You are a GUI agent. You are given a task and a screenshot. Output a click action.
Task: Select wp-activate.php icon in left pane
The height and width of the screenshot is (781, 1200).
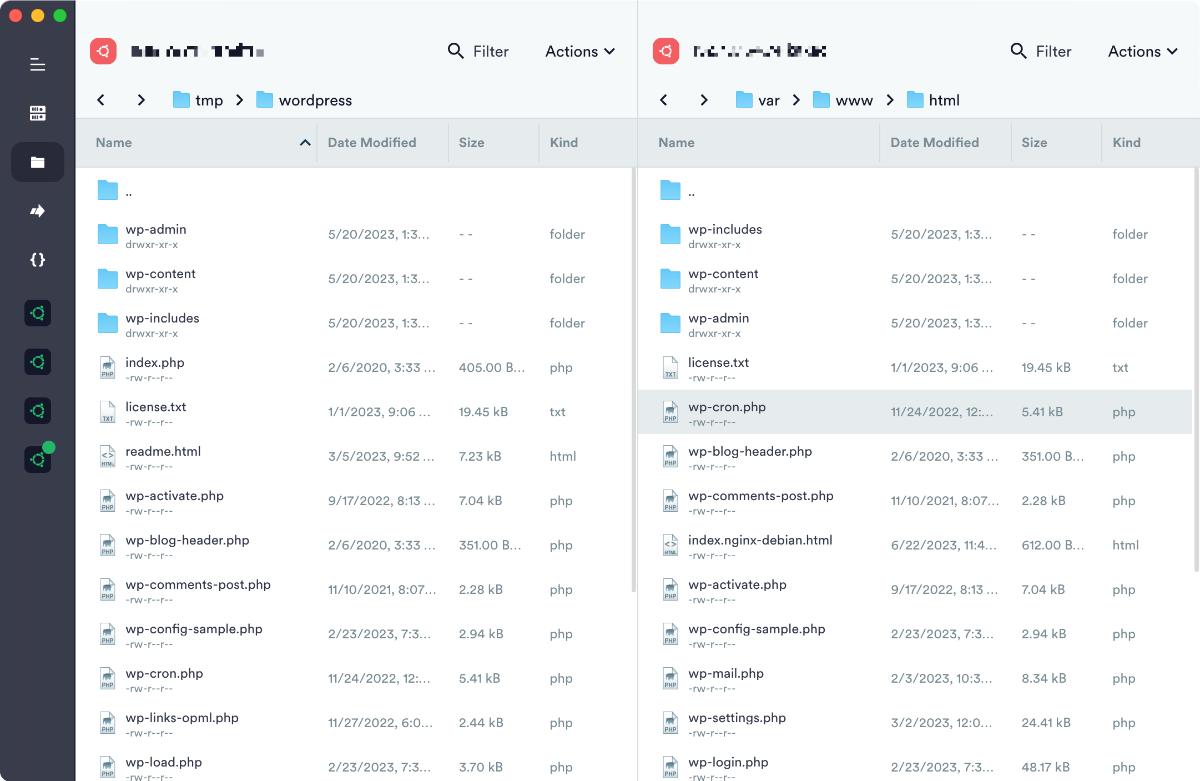pyautogui.click(x=107, y=501)
